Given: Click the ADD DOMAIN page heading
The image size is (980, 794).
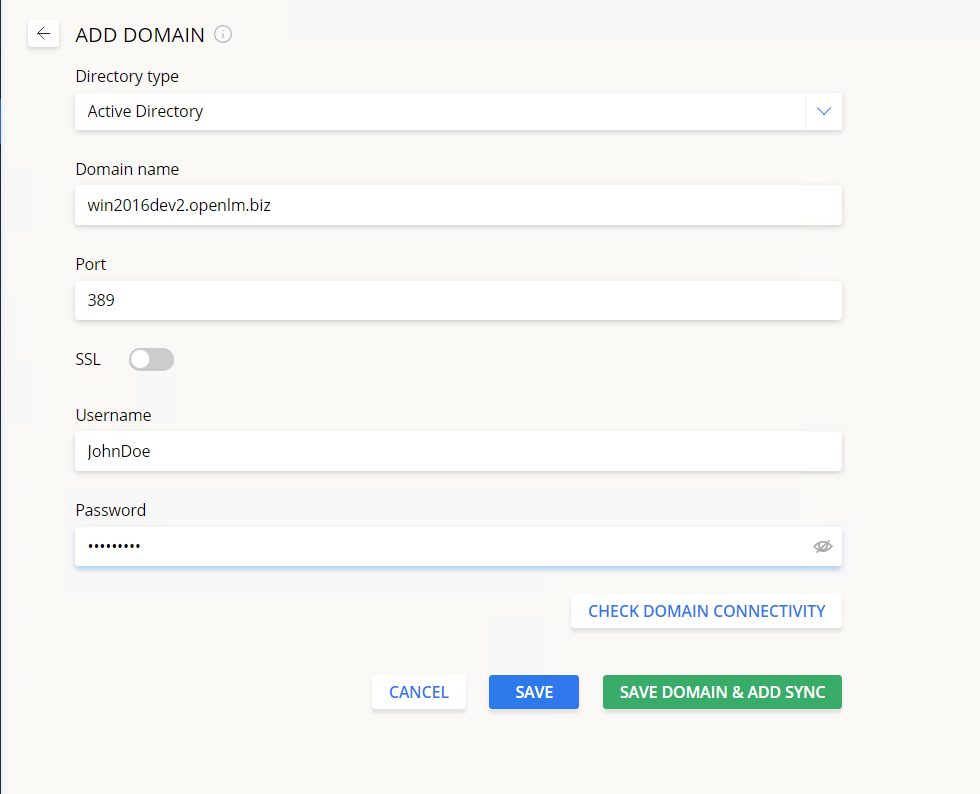Looking at the screenshot, I should pyautogui.click(x=140, y=35).
